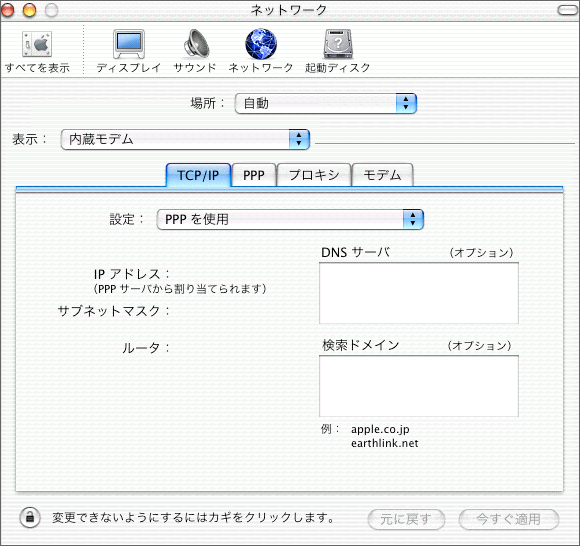580x546 pixels.
Task: Open the 起動ディスク startup disk icon
Action: (x=338, y=44)
